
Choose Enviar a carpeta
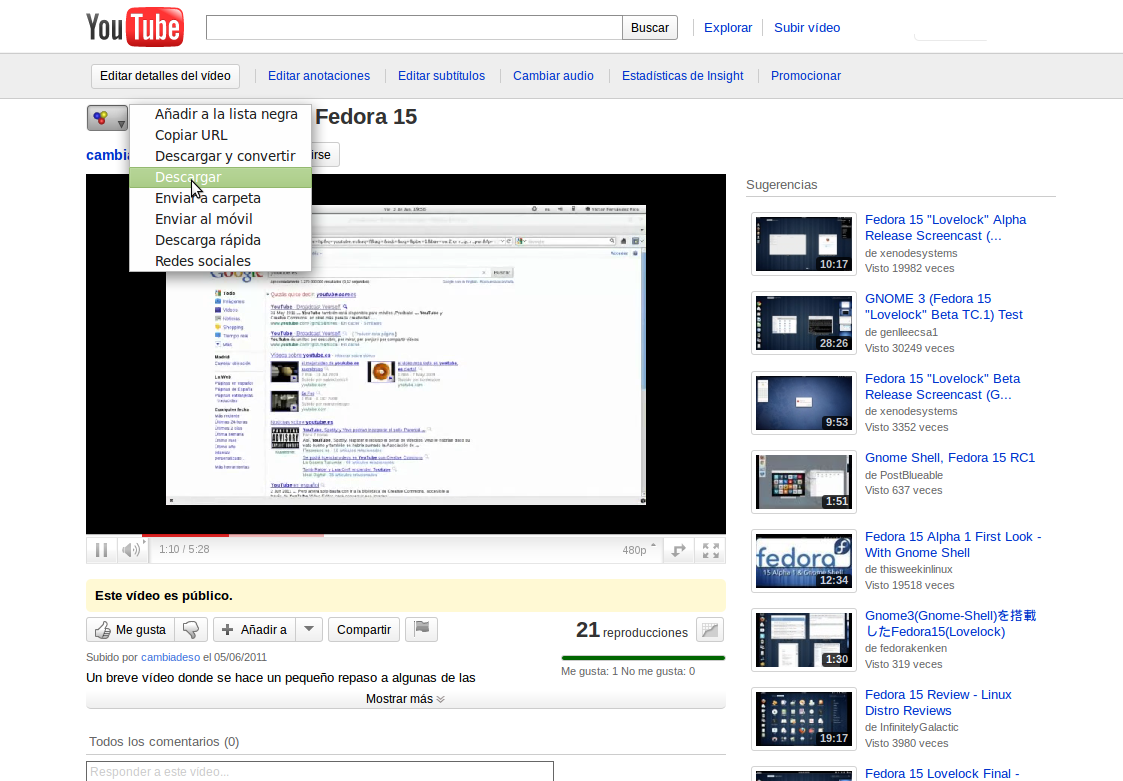221,198
